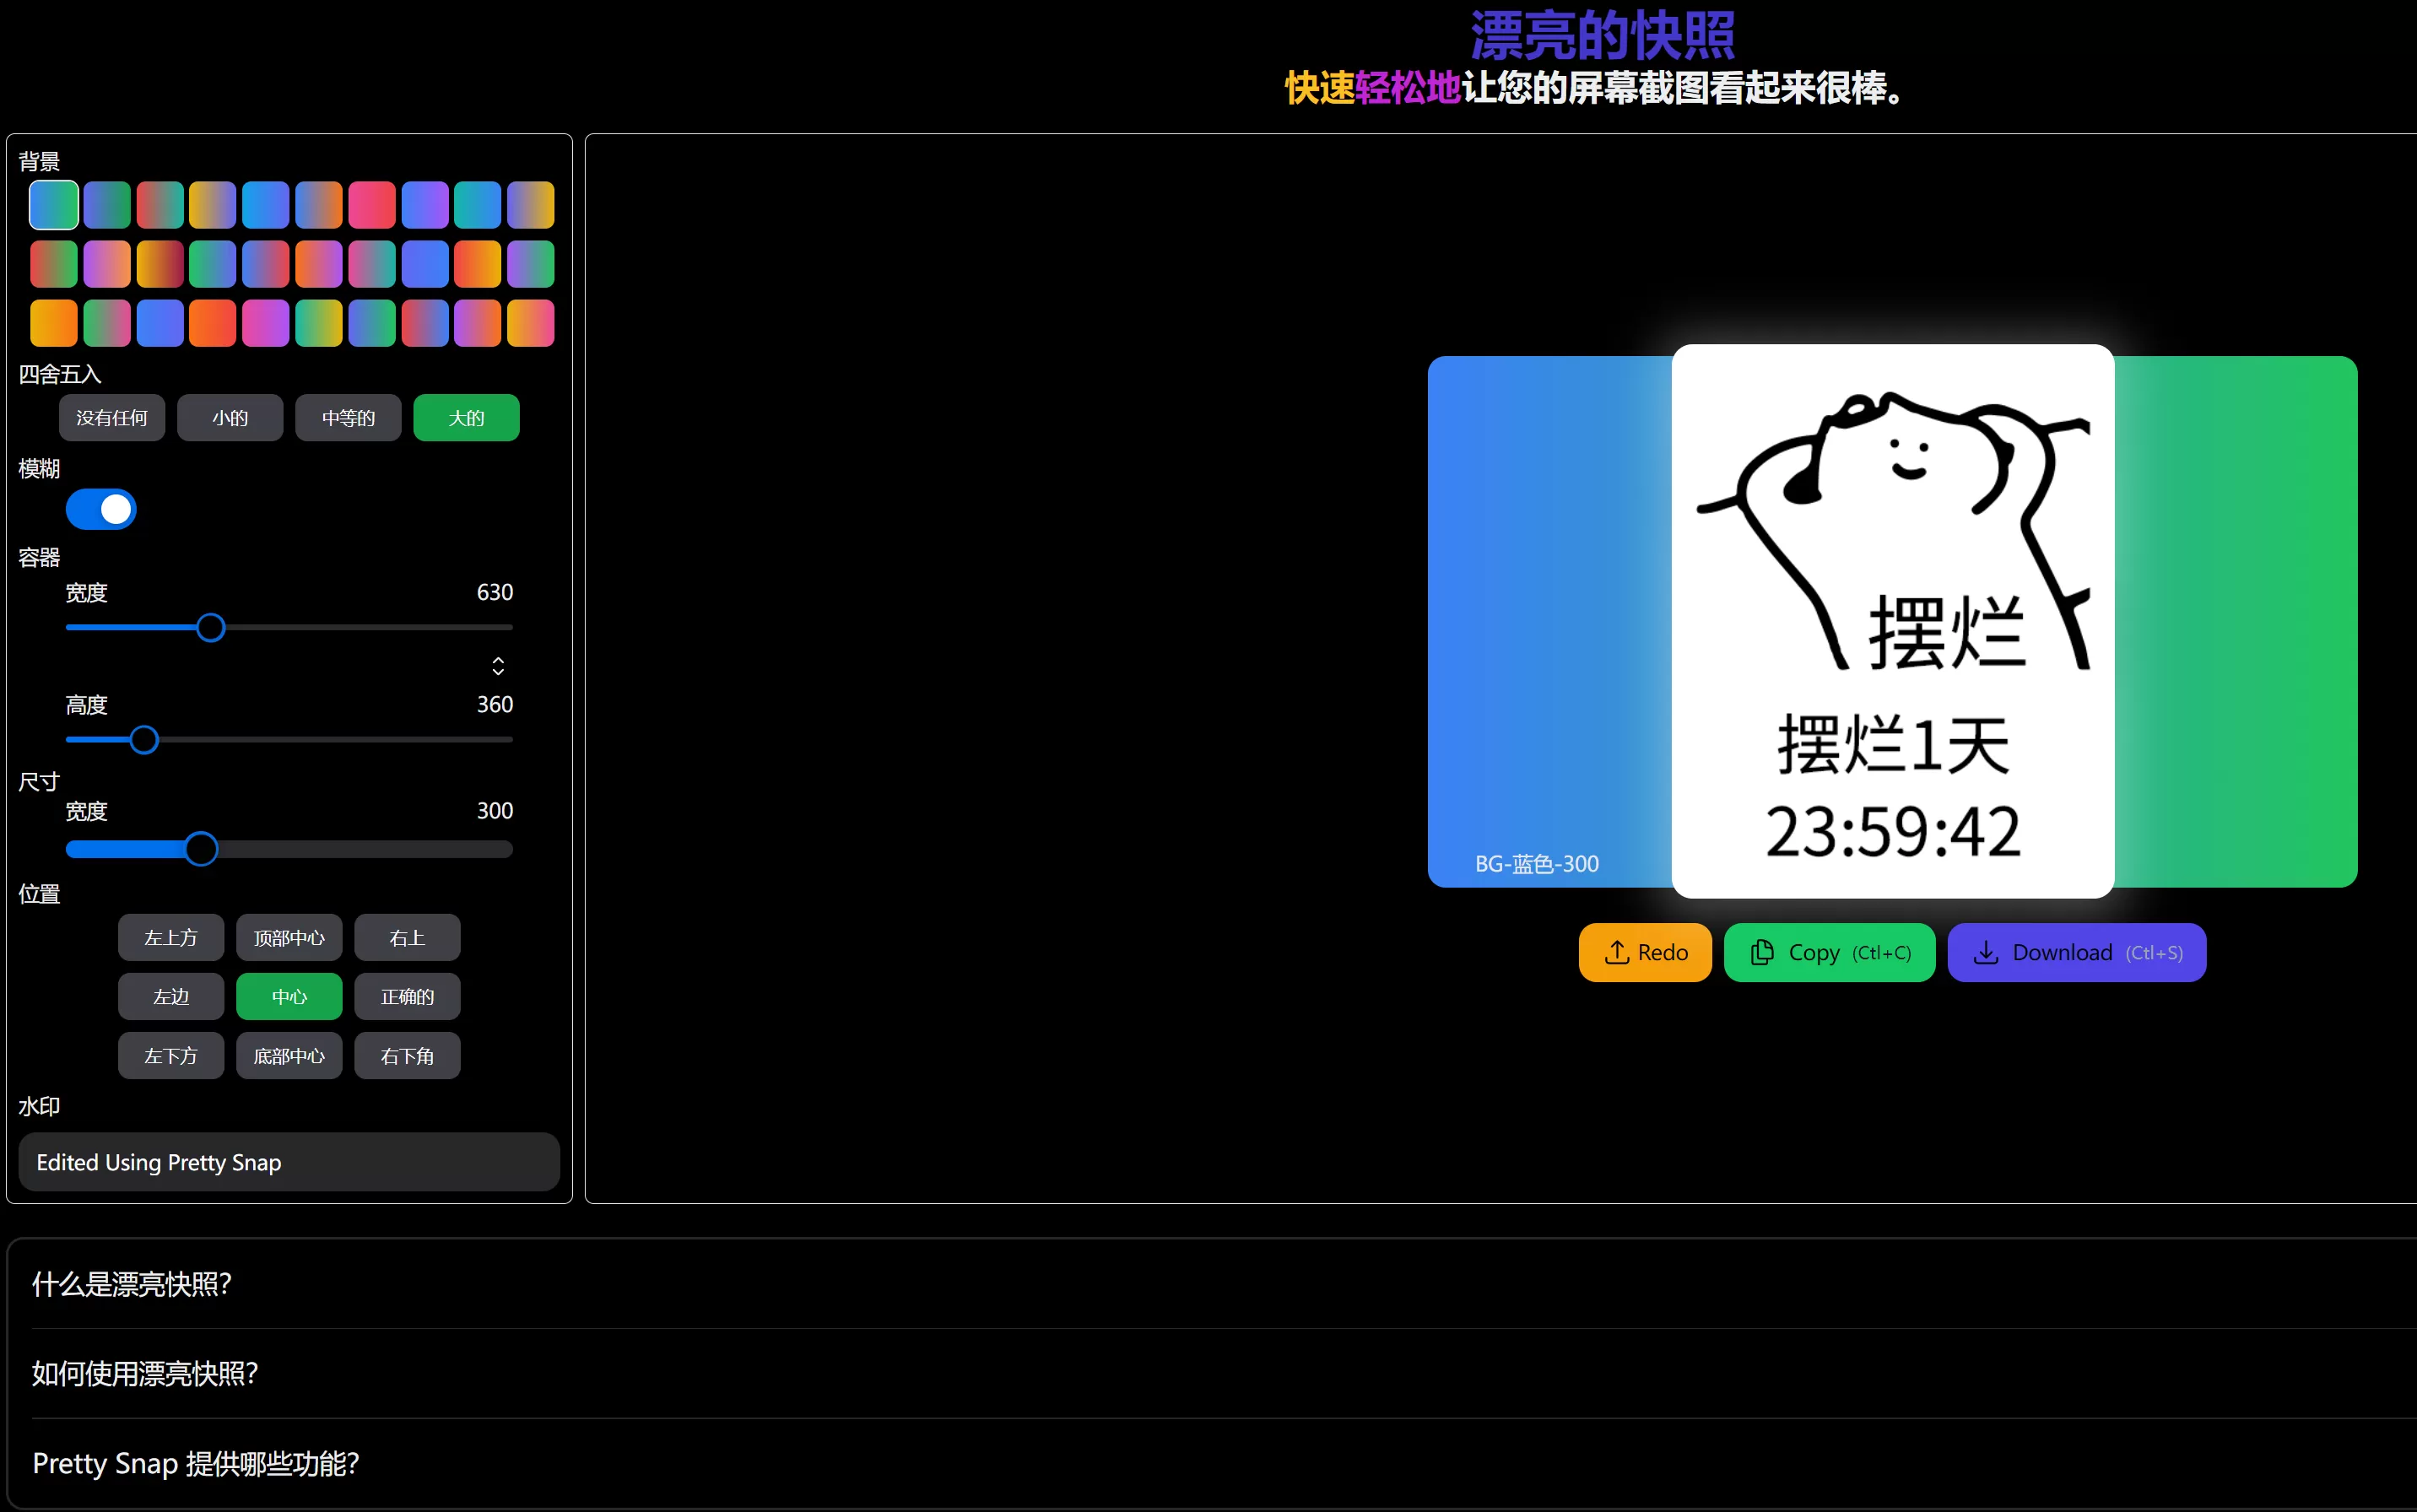This screenshot has height=1512, width=2417.
Task: Select the 顶部中心 position option
Action: click(x=288, y=937)
